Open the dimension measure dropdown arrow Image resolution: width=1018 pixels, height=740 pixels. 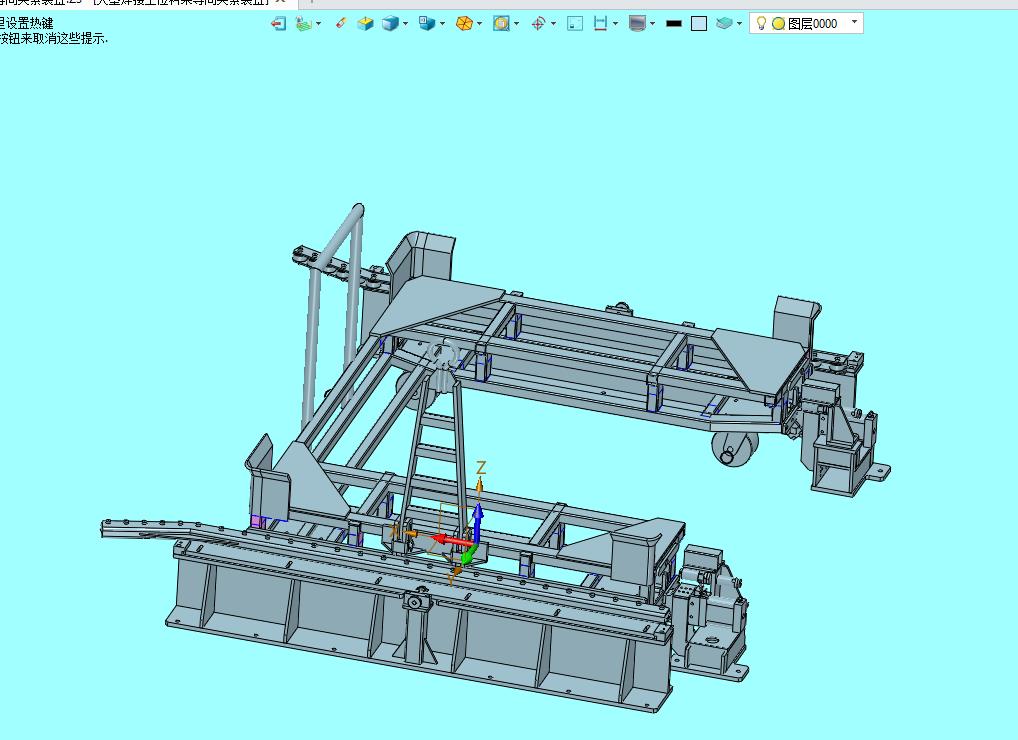point(615,24)
